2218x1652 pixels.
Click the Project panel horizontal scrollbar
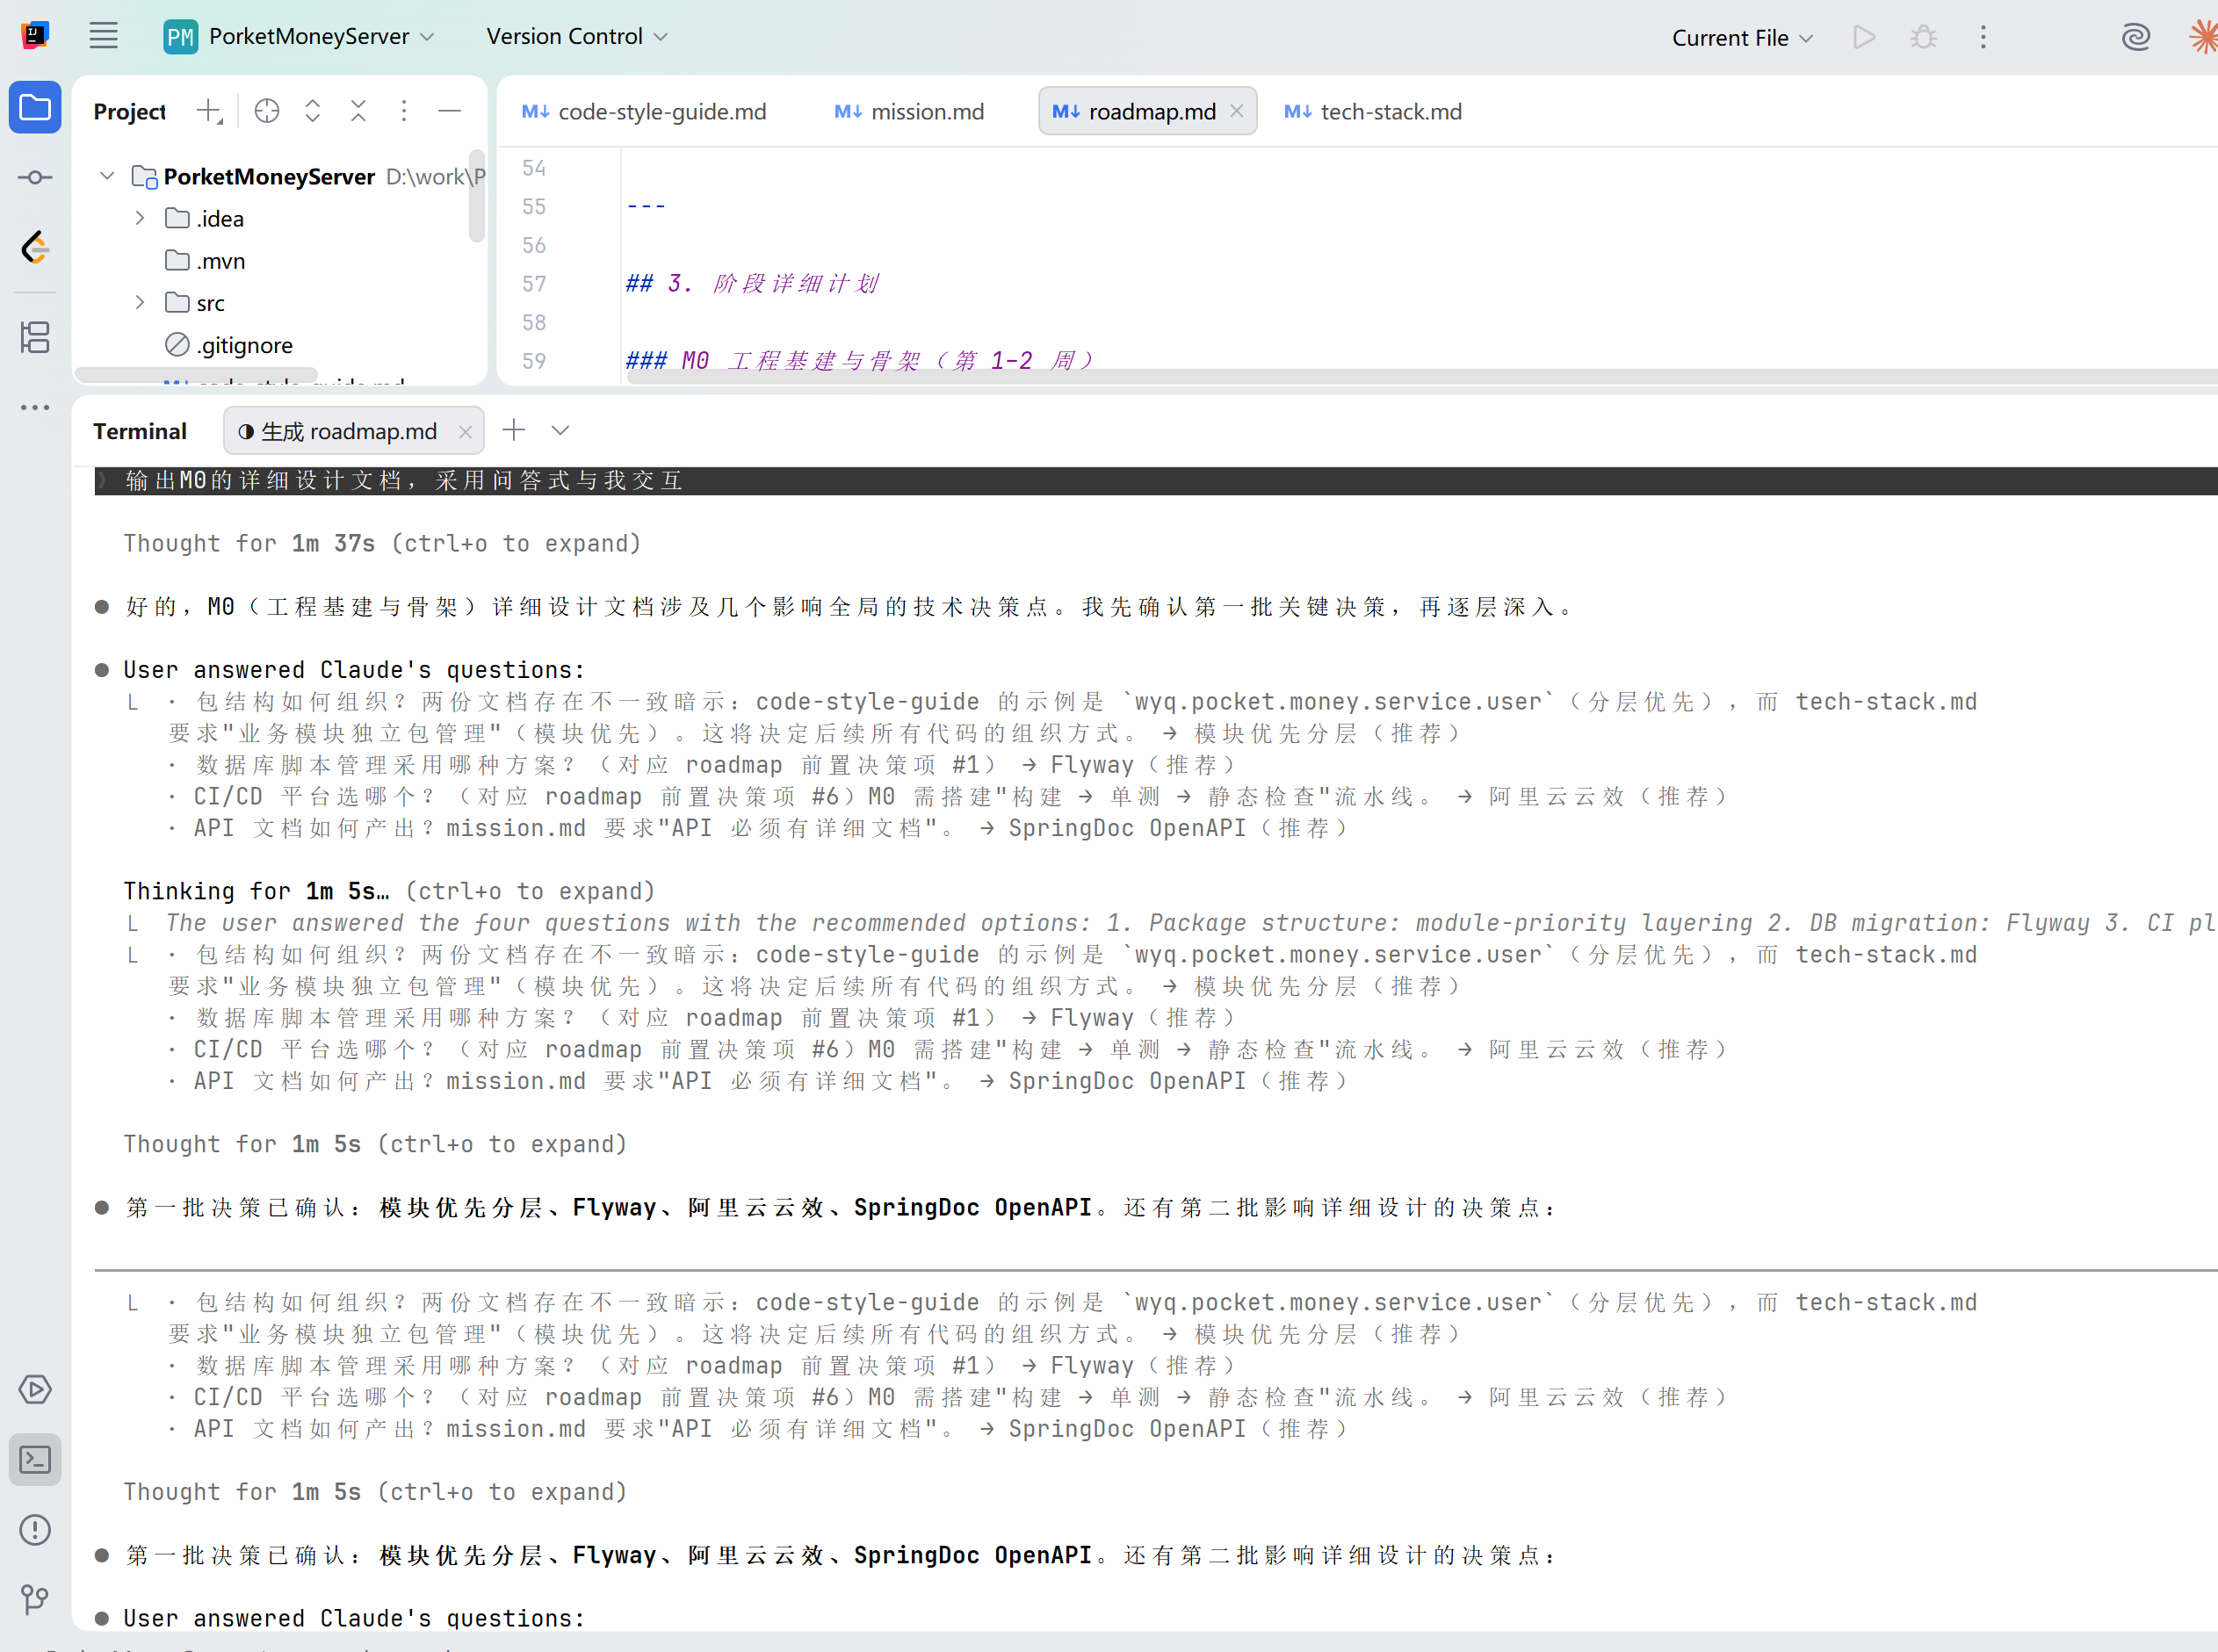pos(197,376)
